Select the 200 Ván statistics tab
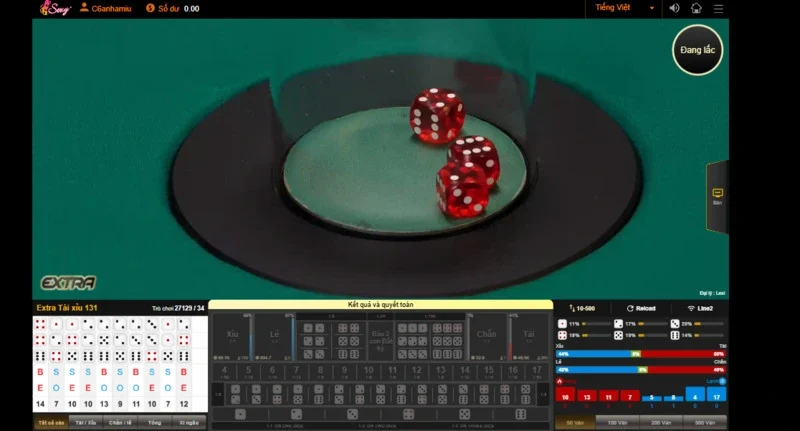This screenshot has width=800, height=431. [x=661, y=423]
